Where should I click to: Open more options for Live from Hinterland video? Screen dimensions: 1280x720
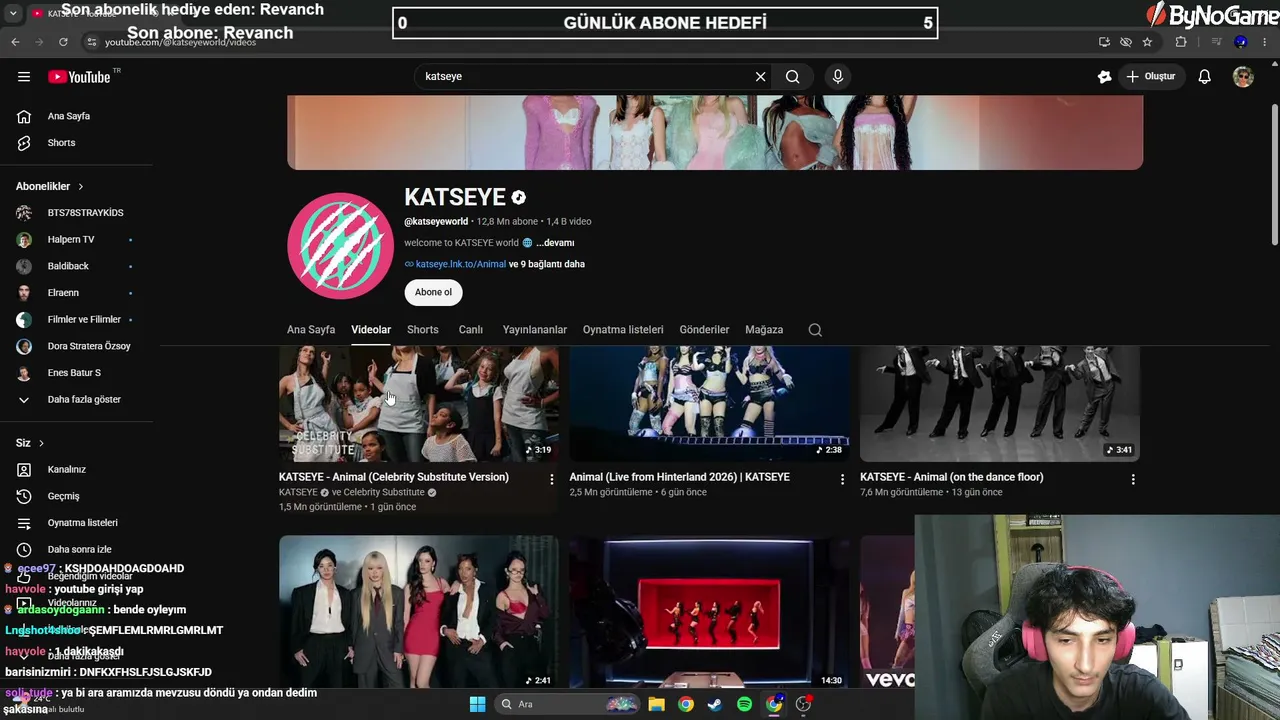pyautogui.click(x=842, y=480)
